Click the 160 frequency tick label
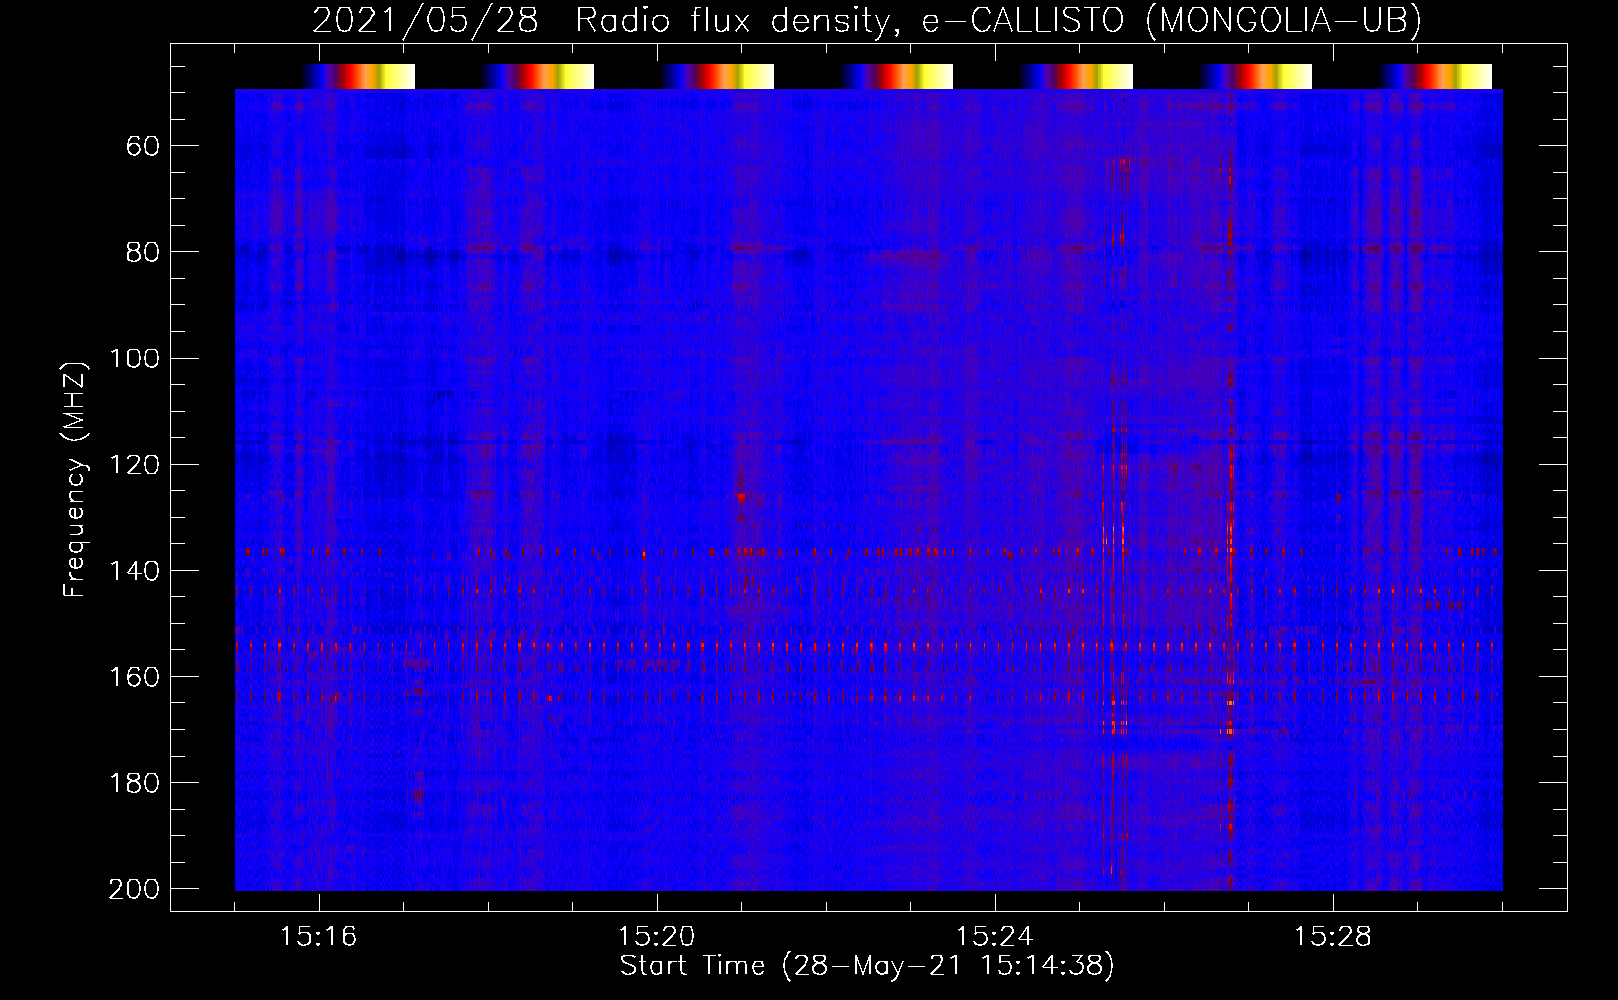This screenshot has width=1618, height=1000. (134, 676)
